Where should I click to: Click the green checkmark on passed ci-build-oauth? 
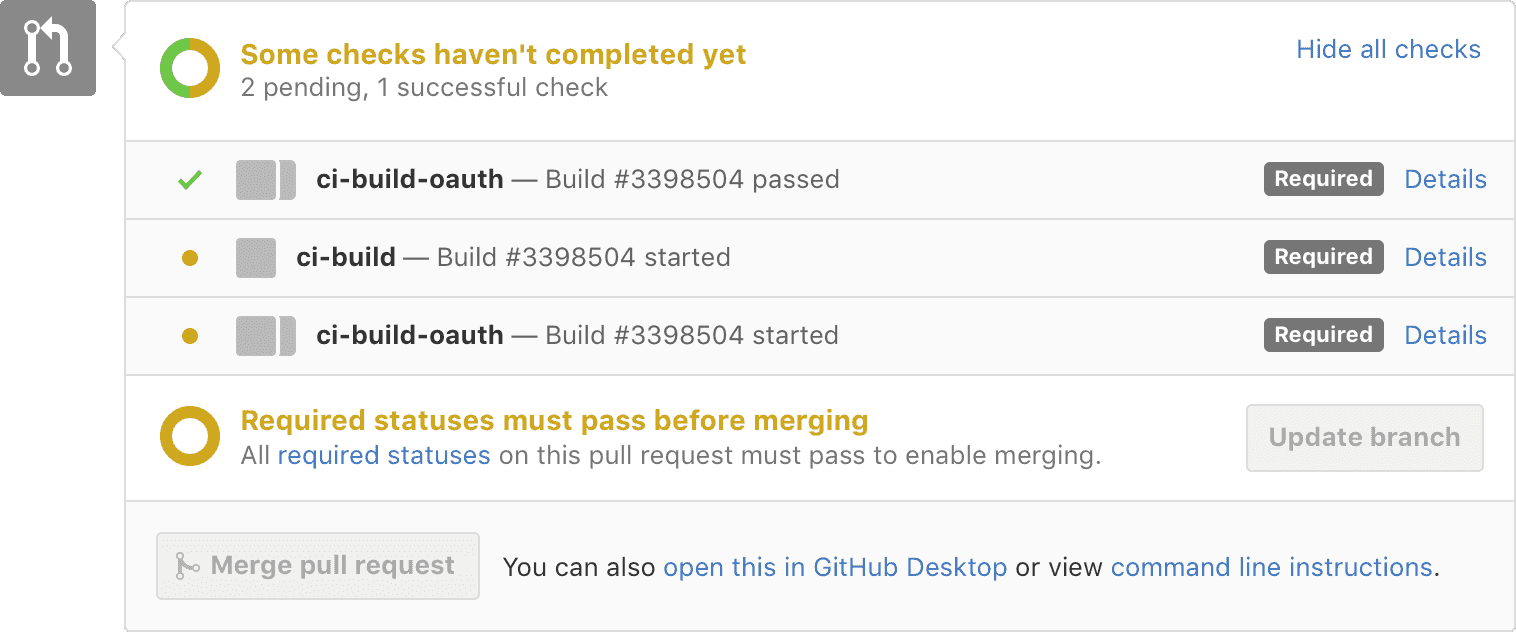[x=190, y=180]
